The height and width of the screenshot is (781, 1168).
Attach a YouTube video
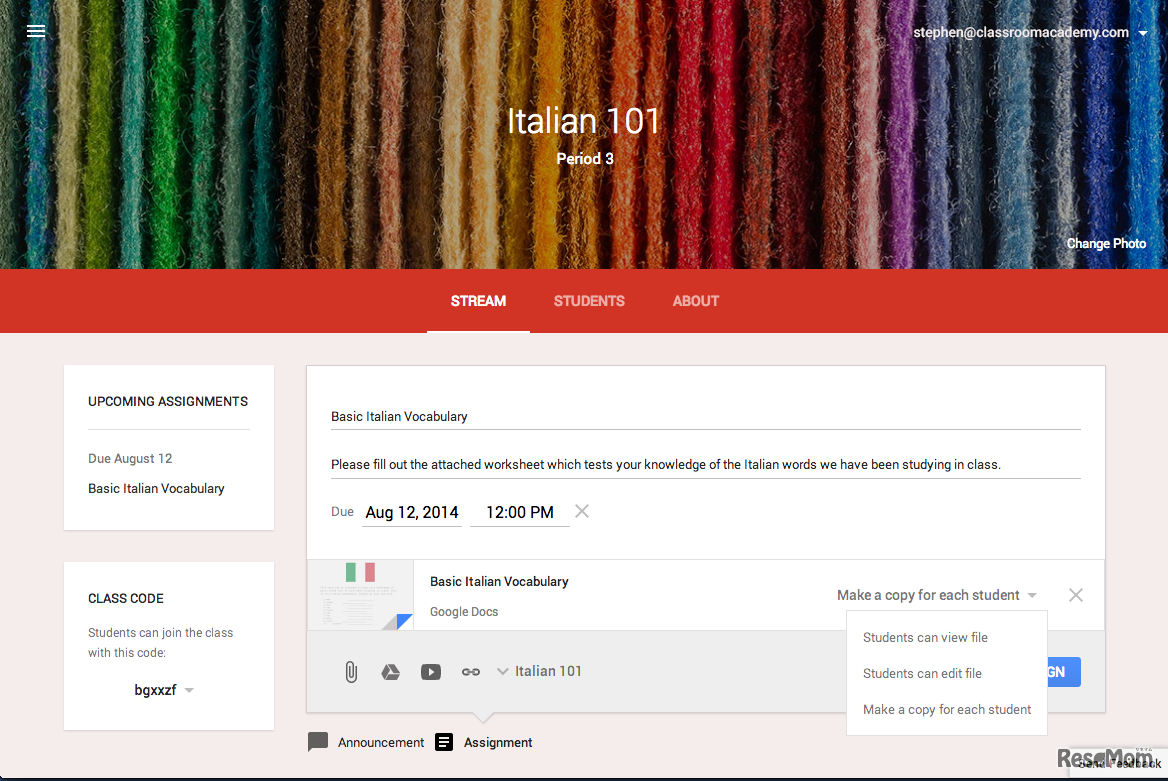point(430,671)
